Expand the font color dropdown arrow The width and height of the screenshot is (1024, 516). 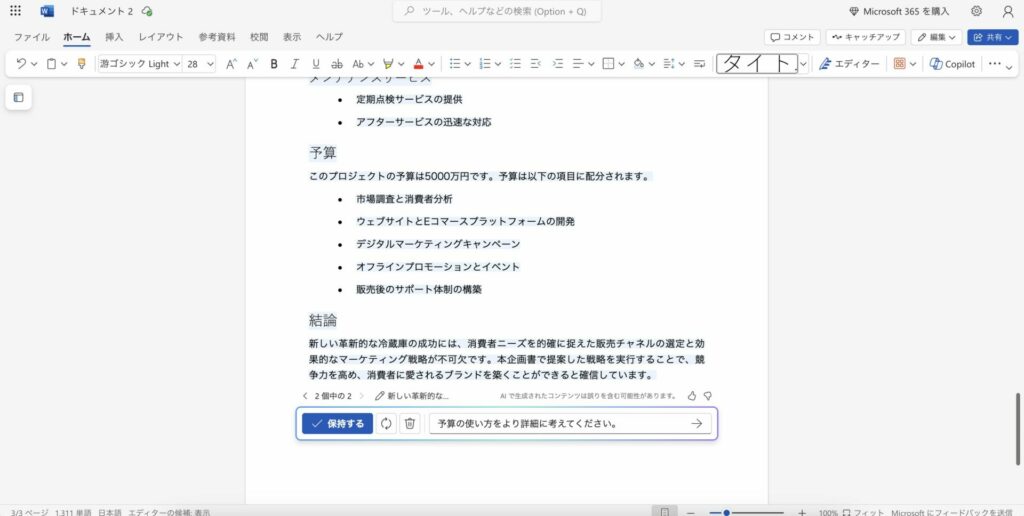tap(432, 64)
